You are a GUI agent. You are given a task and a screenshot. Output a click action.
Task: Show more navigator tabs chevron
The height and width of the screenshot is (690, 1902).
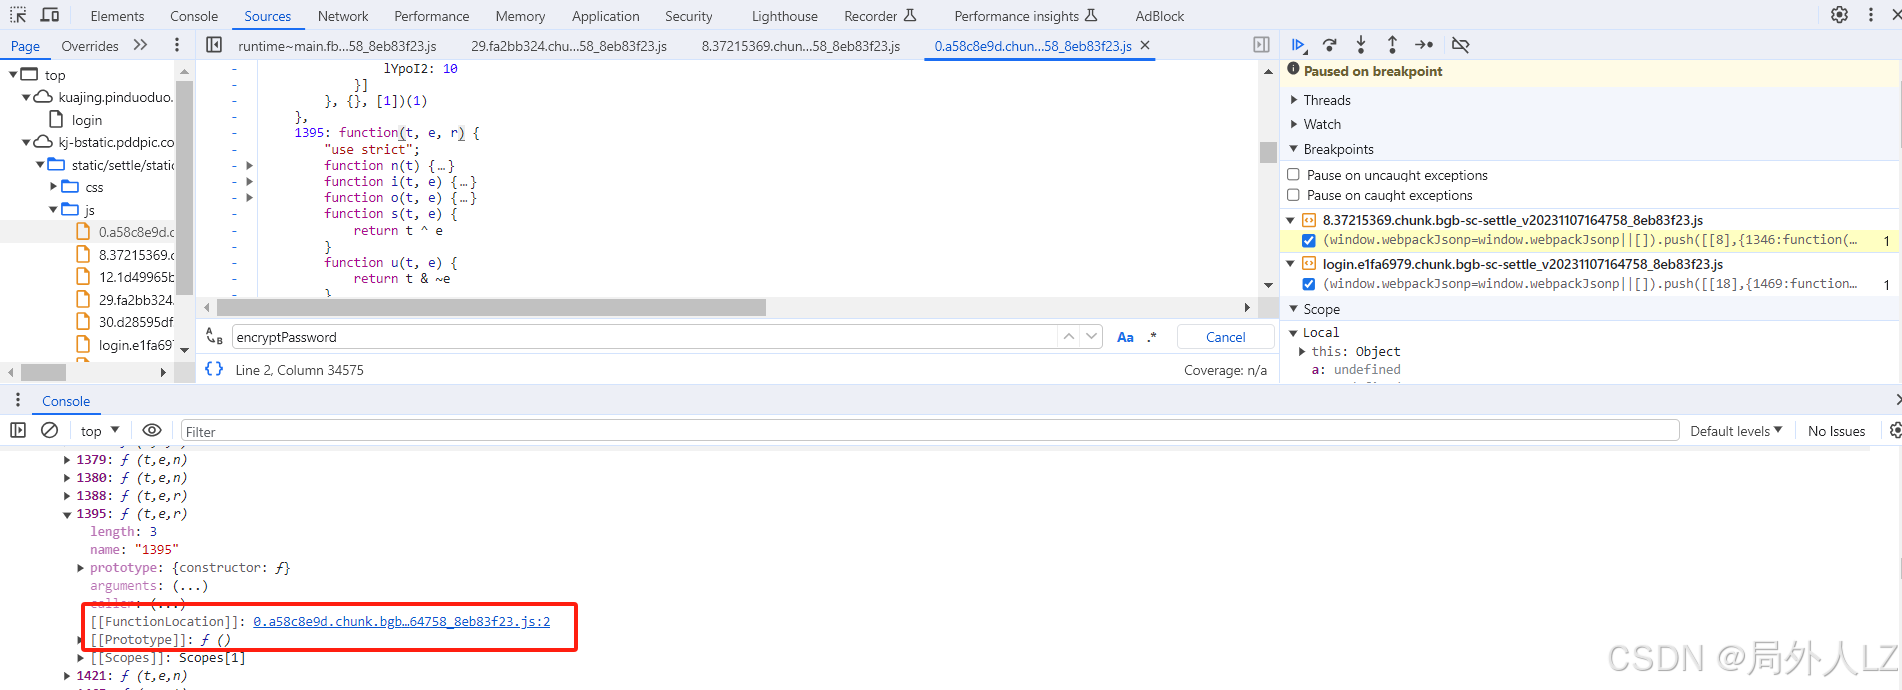(x=140, y=45)
